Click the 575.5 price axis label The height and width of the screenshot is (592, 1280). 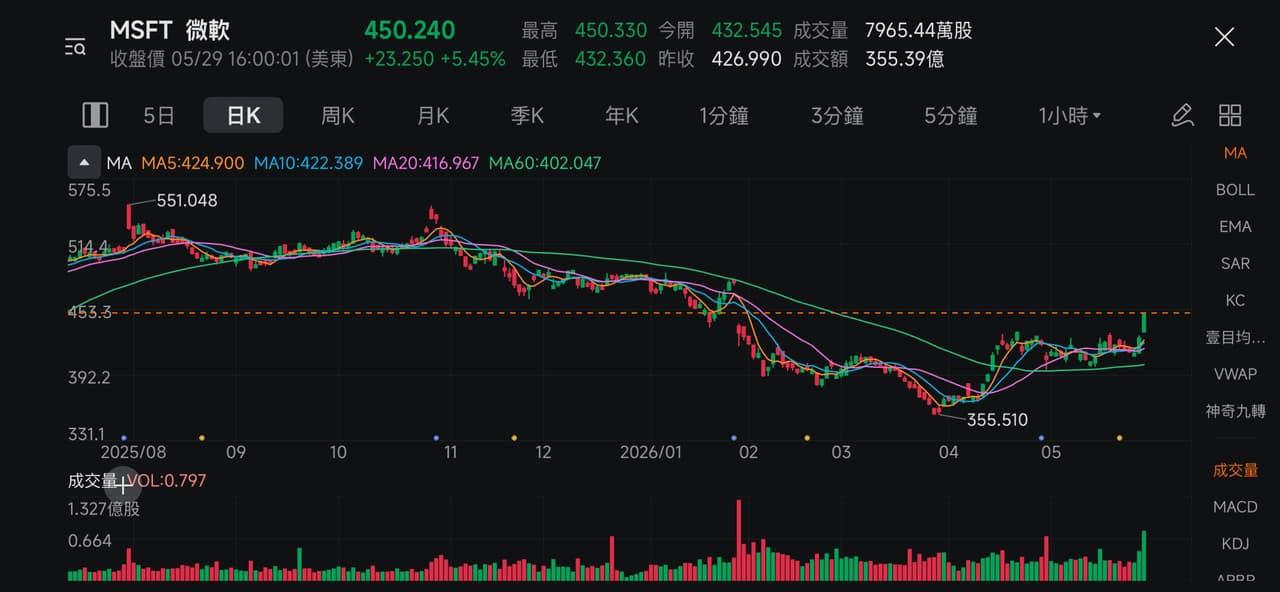[x=89, y=190]
